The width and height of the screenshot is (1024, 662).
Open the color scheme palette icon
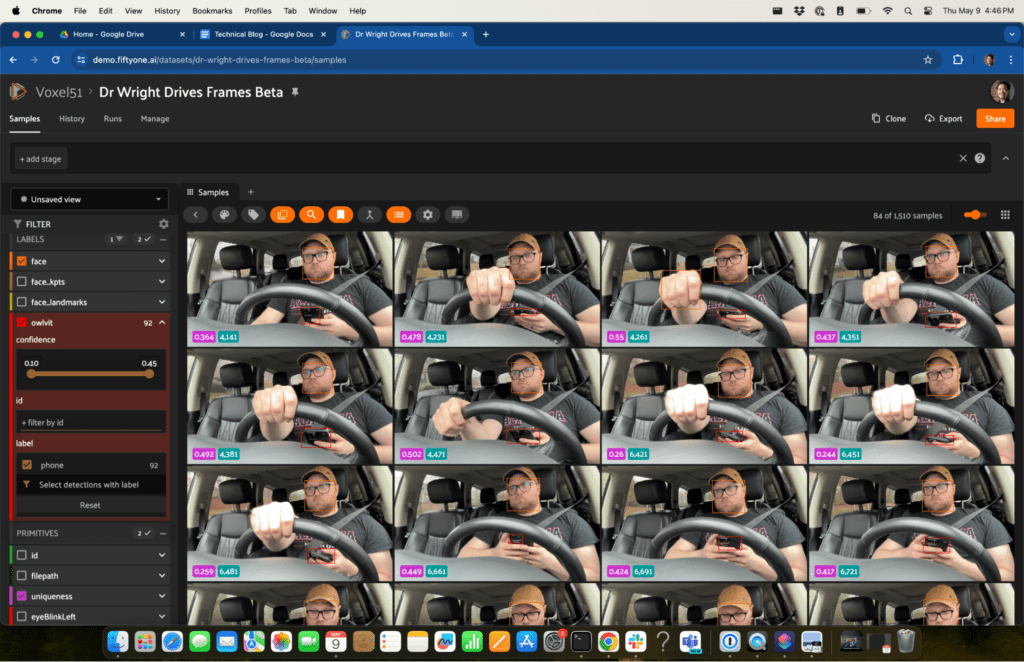point(224,215)
